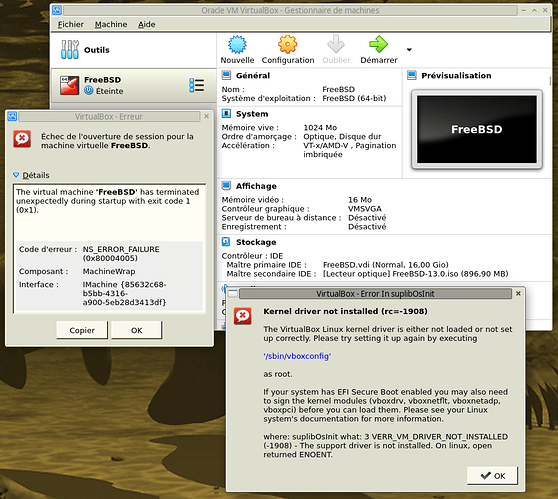Select the FreeBSD machine icon in list
Viewport: 558px width, 499px height.
tap(69, 85)
